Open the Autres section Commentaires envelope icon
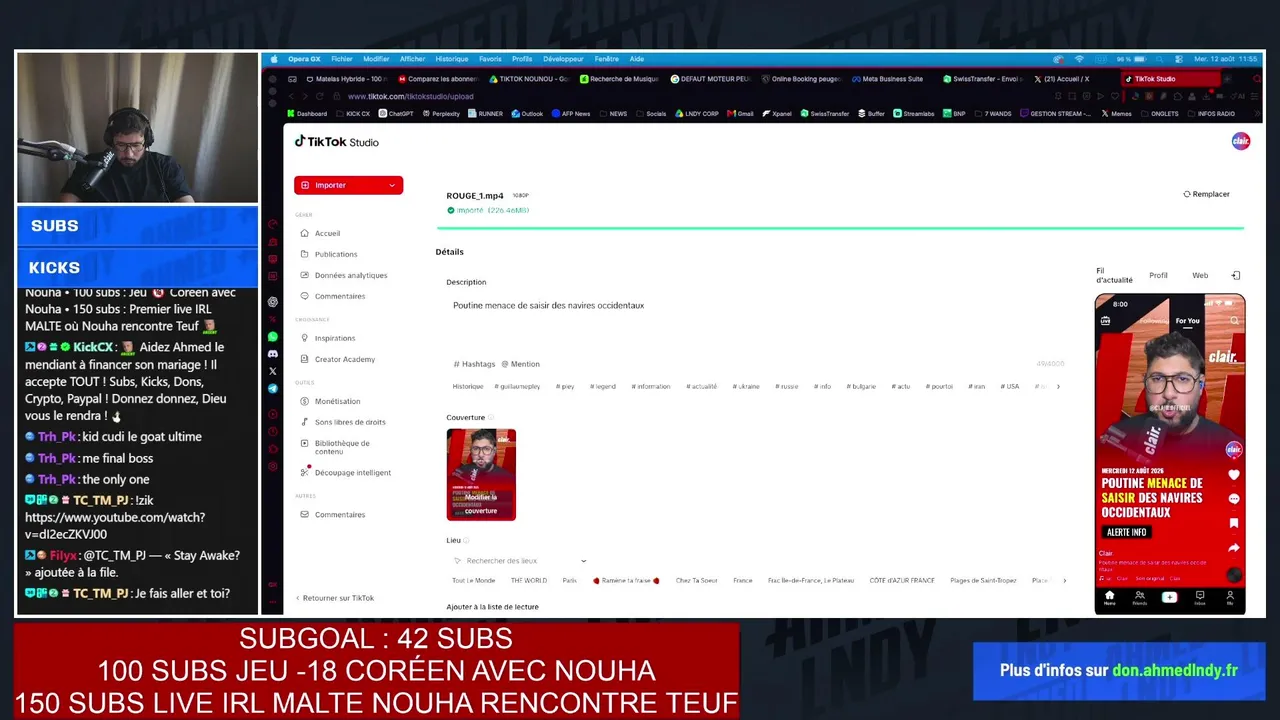This screenshot has height=720, width=1280. [305, 514]
